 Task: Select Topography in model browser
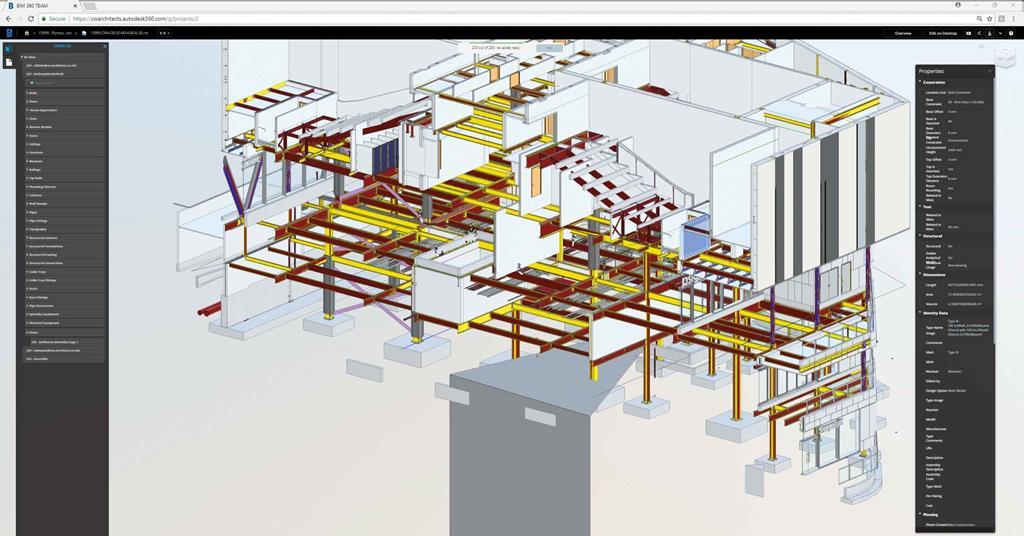(x=64, y=229)
